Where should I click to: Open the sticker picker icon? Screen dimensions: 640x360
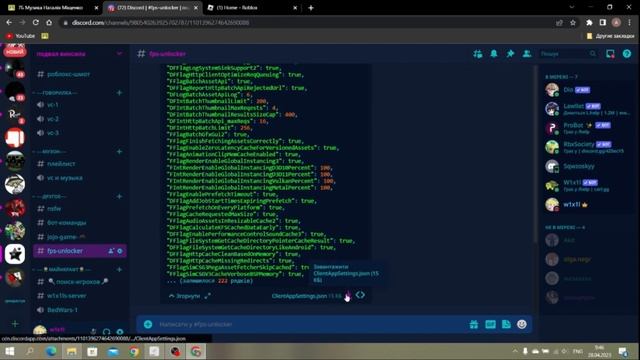(506, 324)
